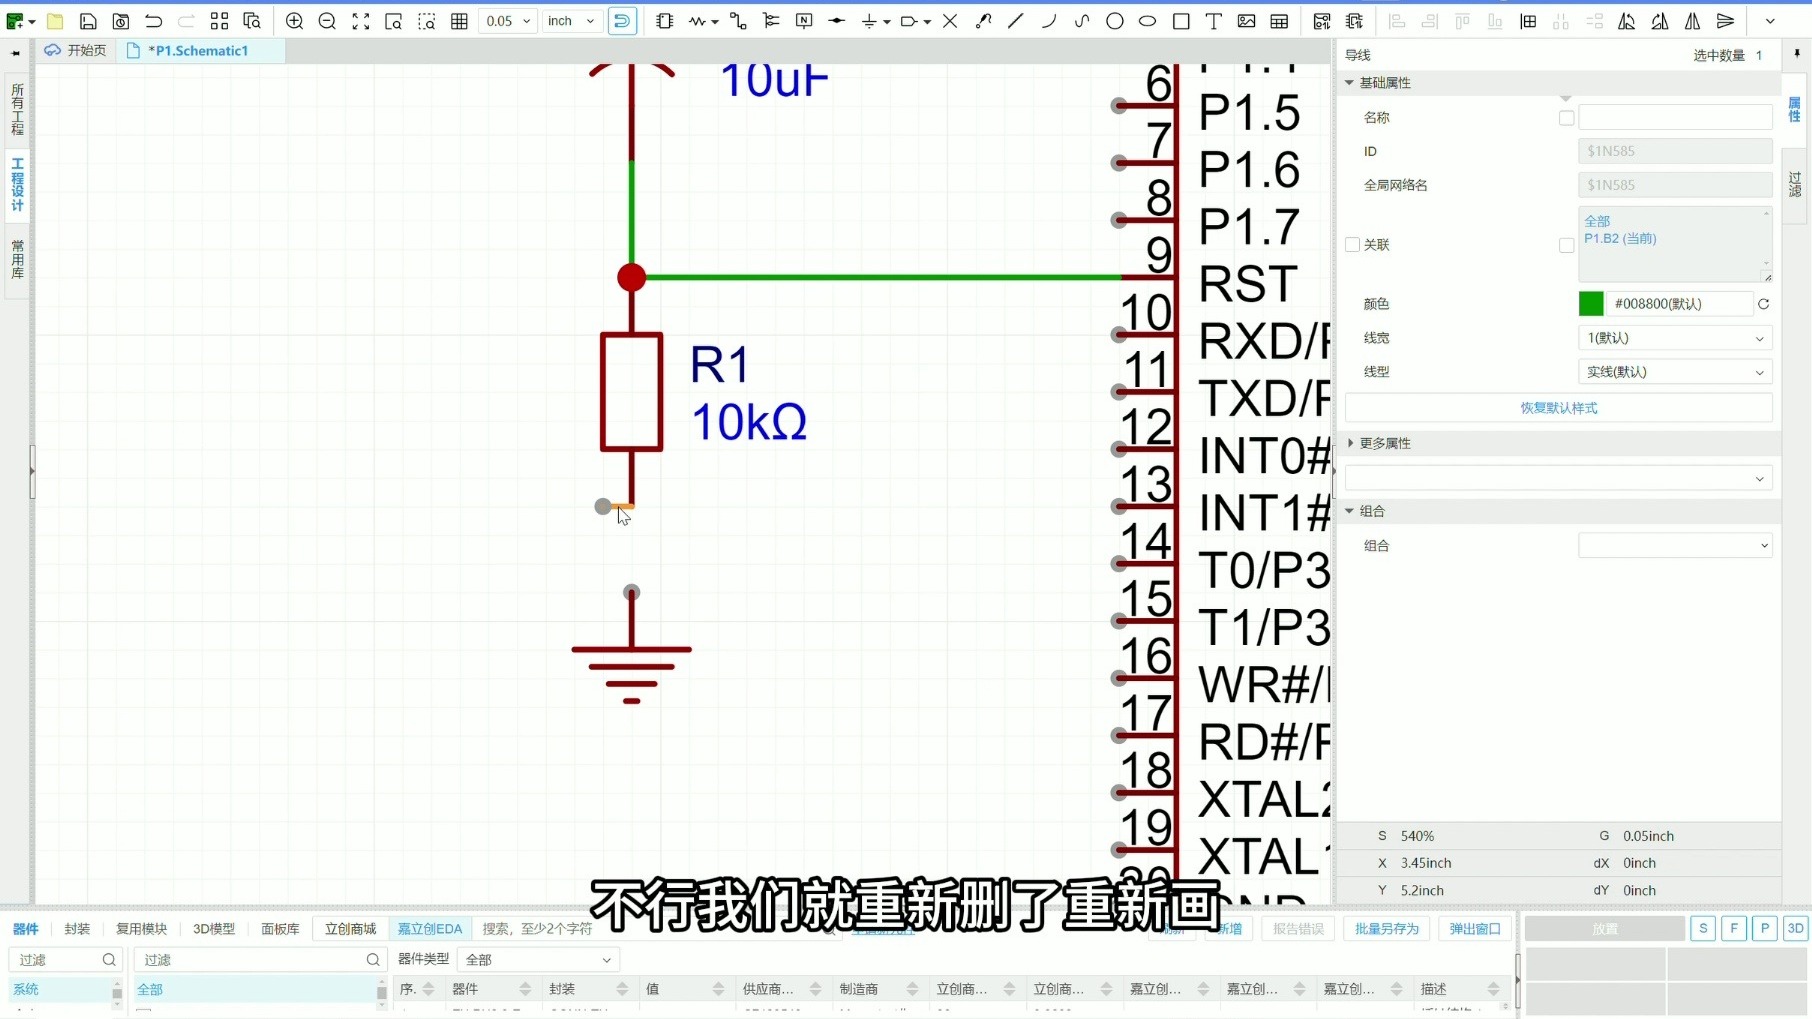Collapse the 组合 section
The width and height of the screenshot is (1812, 1019).
click(1349, 511)
